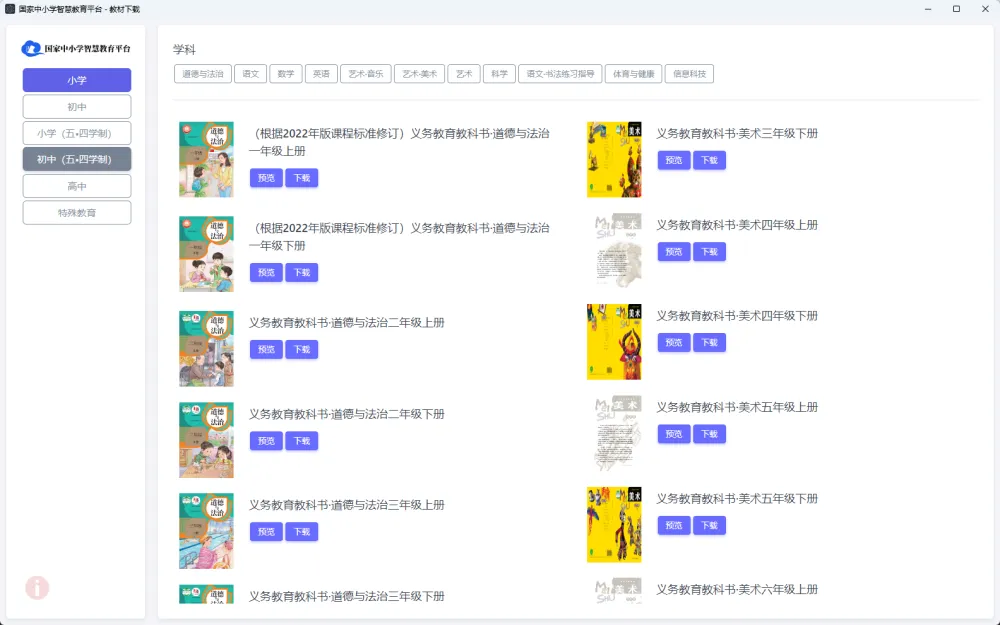Image resolution: width=1000 pixels, height=625 pixels.
Task: Download the 美术三年级上册 textbook
Action: tap(709, 160)
